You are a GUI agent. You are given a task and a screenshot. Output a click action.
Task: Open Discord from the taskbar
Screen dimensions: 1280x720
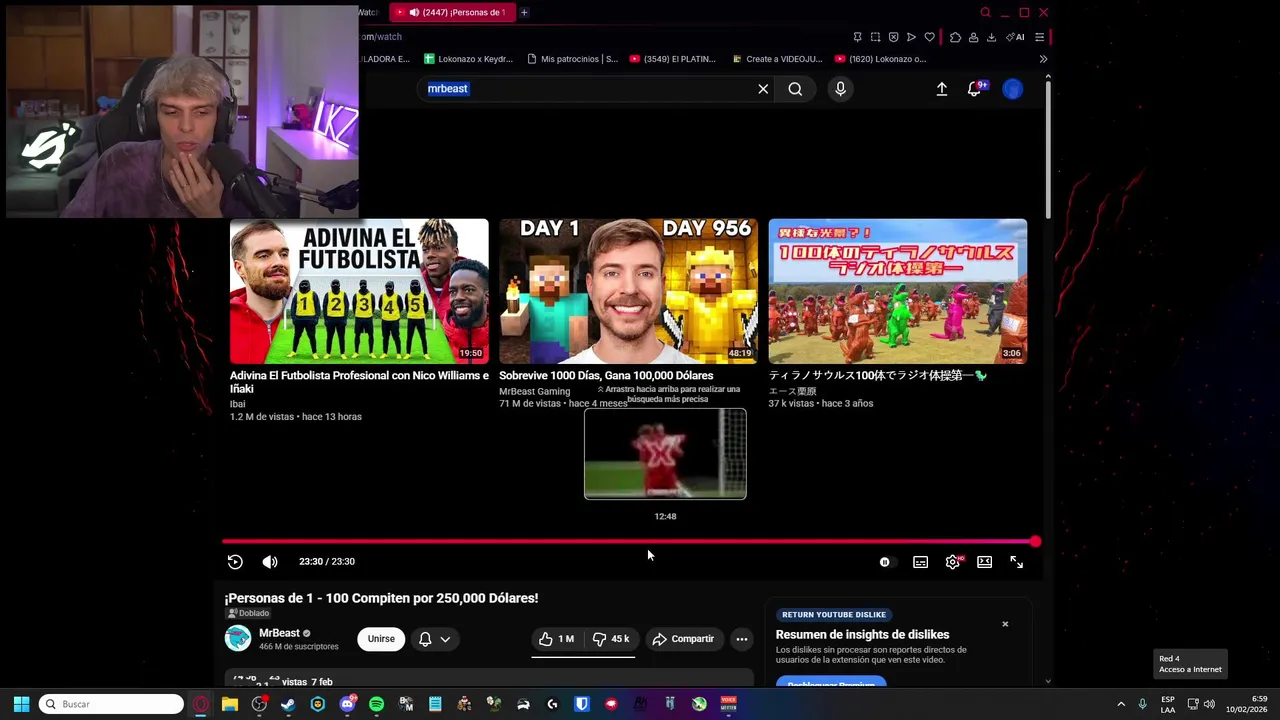click(347, 704)
